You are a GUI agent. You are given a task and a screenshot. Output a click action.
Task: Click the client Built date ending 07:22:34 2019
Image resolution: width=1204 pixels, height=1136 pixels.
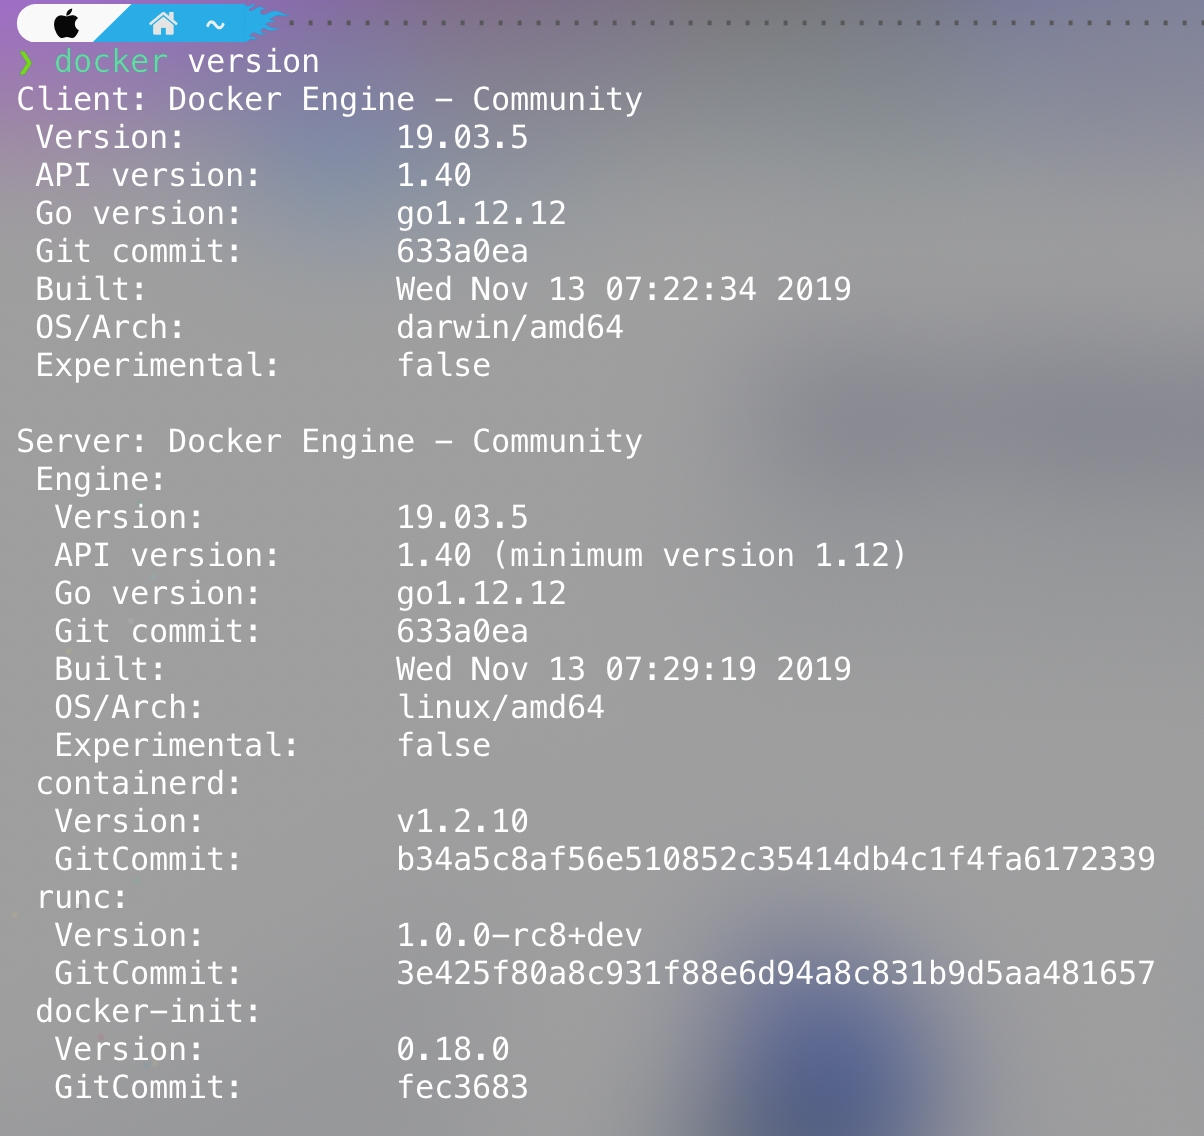(623, 290)
